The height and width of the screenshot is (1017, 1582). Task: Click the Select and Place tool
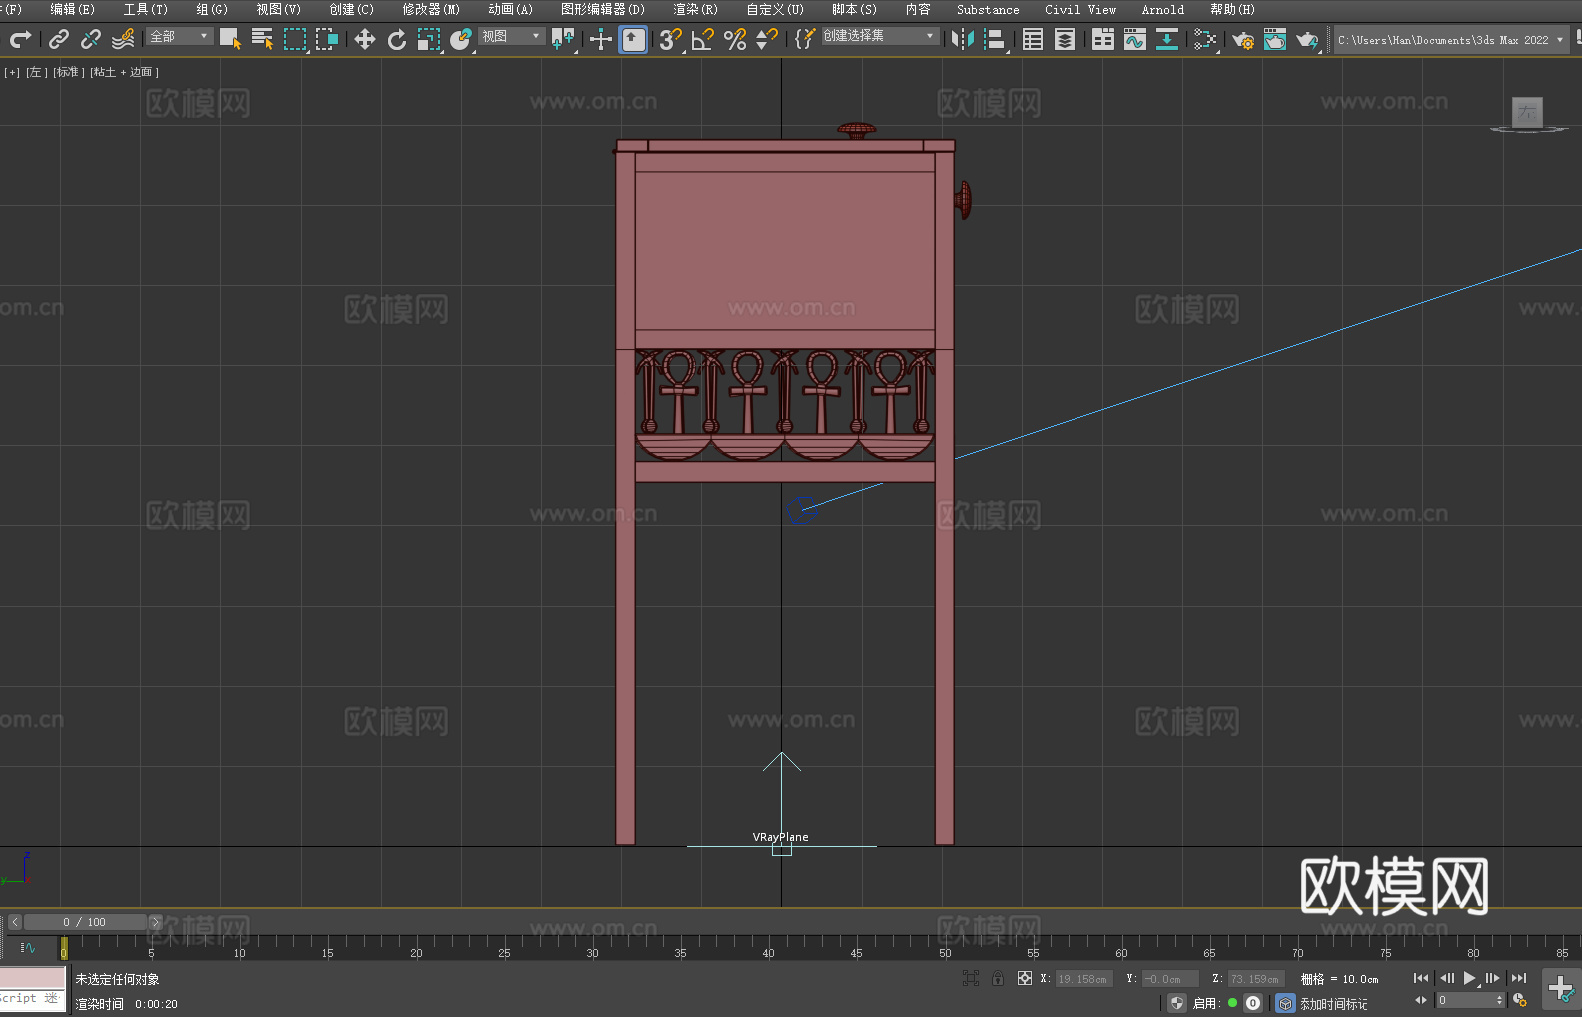pos(461,39)
